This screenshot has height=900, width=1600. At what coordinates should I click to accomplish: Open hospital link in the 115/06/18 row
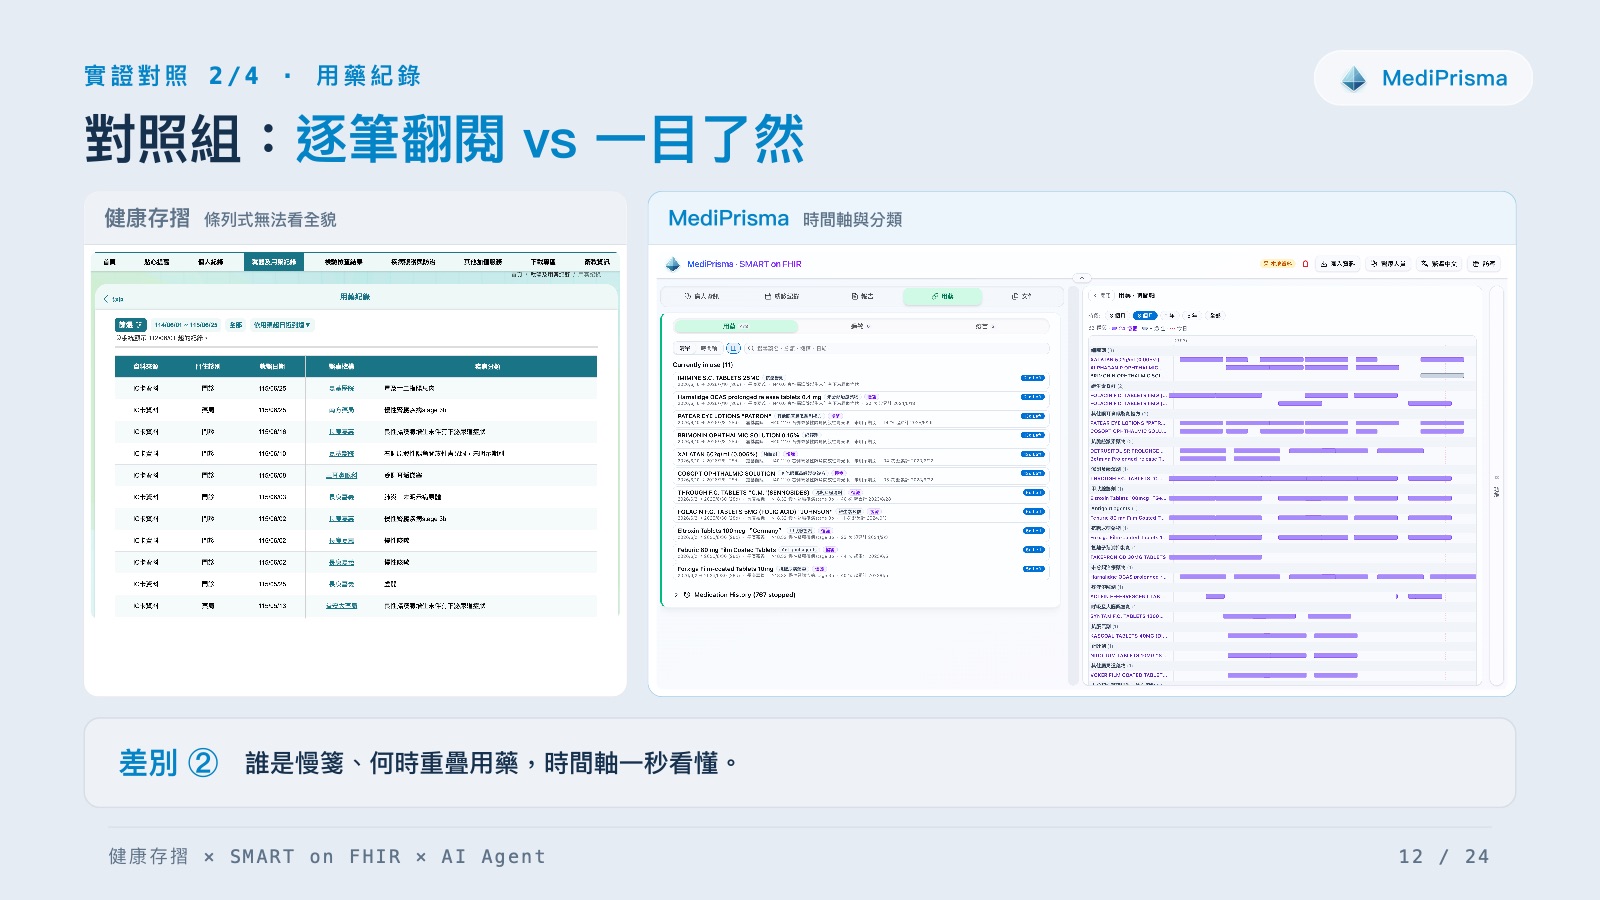[x=342, y=432]
